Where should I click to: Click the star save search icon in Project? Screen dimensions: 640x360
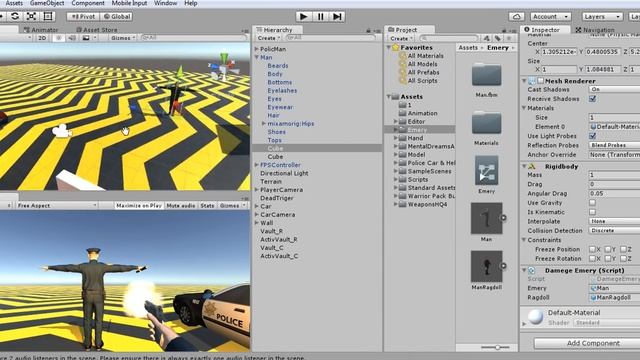point(509,38)
